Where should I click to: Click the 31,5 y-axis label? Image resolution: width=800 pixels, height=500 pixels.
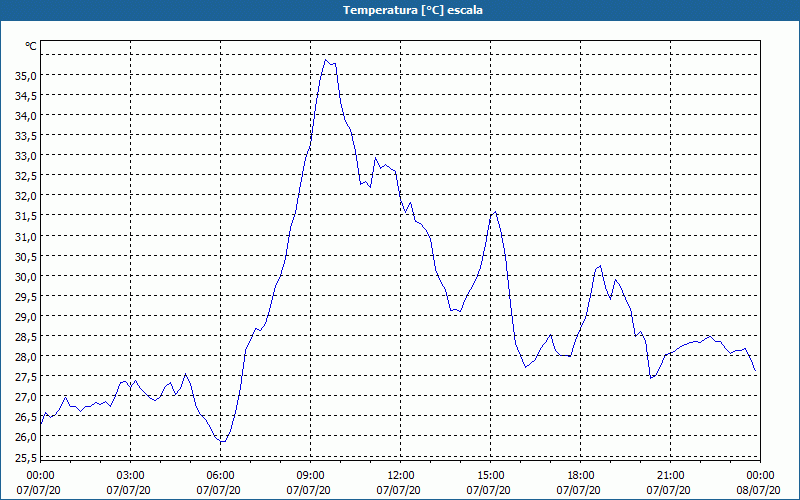[x=26, y=216]
